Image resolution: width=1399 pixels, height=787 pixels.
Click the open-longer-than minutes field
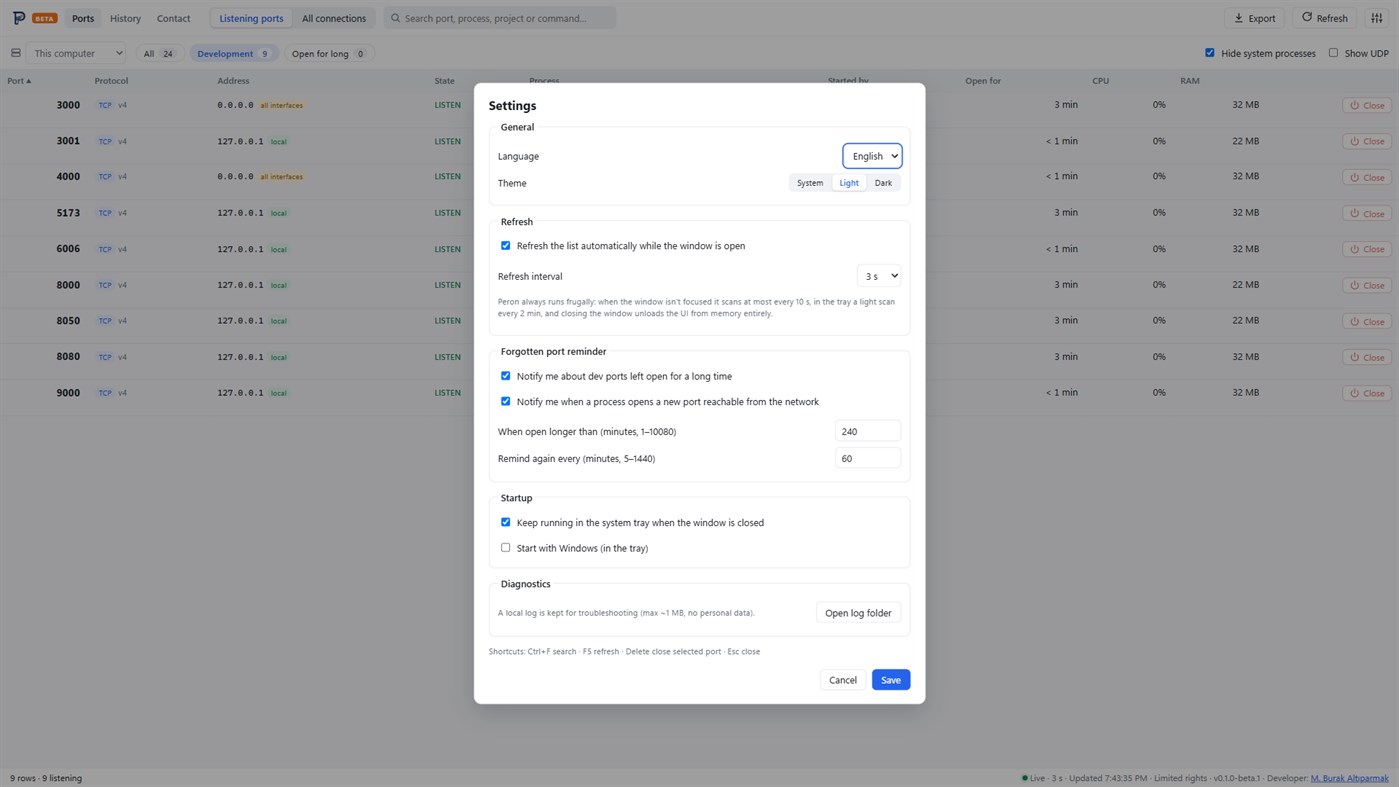pyautogui.click(x=867, y=431)
